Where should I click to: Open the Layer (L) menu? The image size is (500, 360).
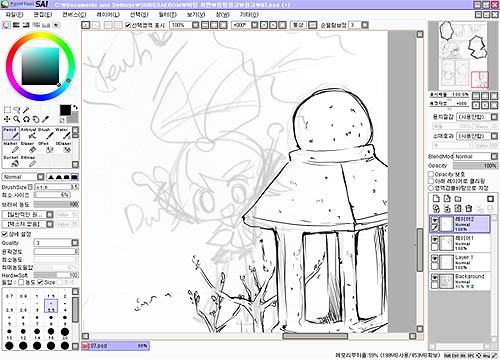108,15
